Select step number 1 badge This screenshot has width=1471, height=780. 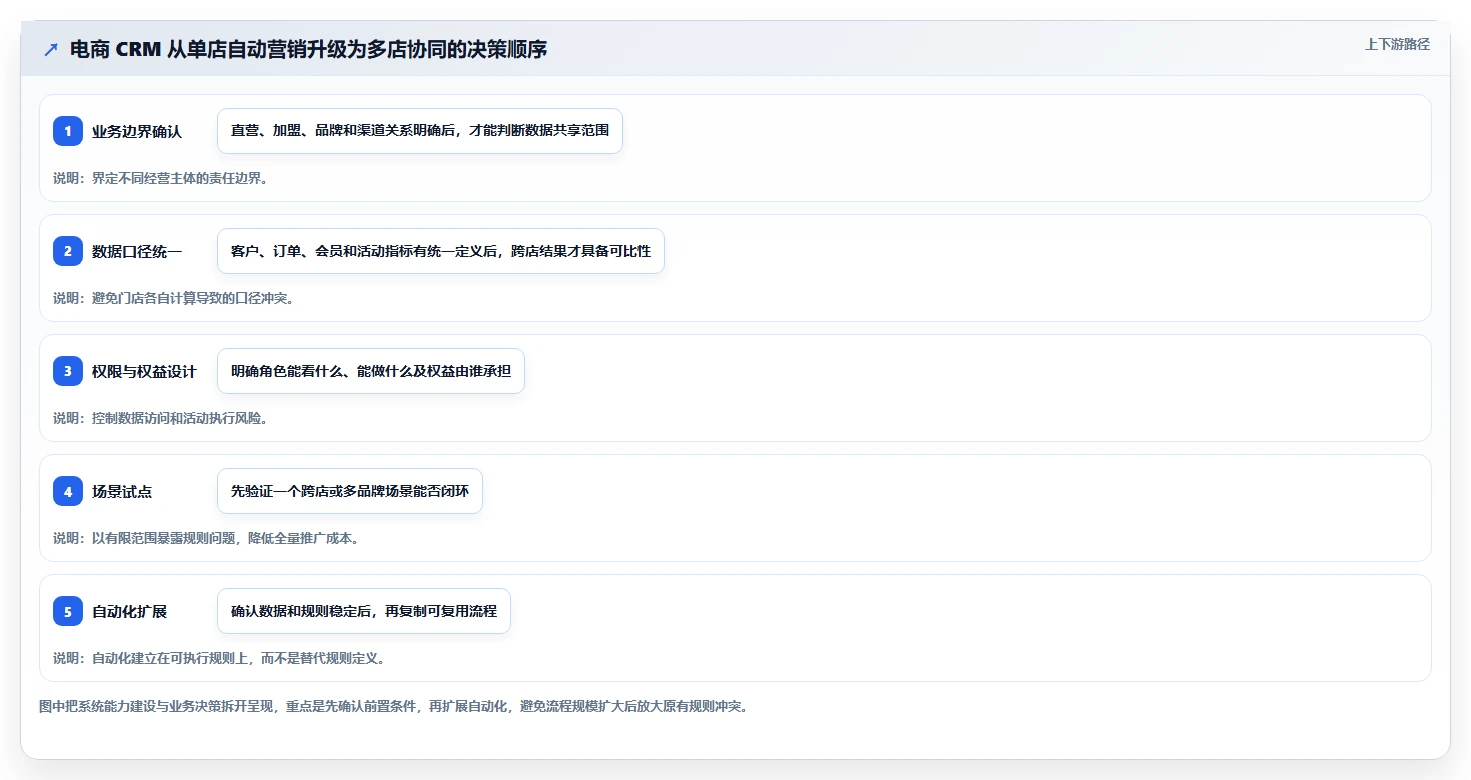click(x=68, y=131)
